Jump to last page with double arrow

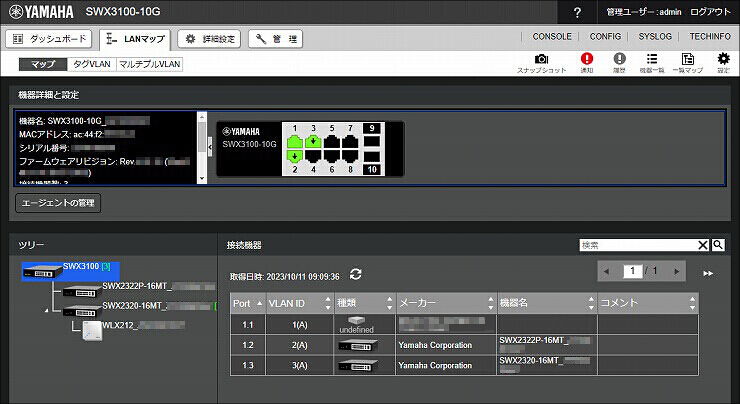pyautogui.click(x=708, y=273)
